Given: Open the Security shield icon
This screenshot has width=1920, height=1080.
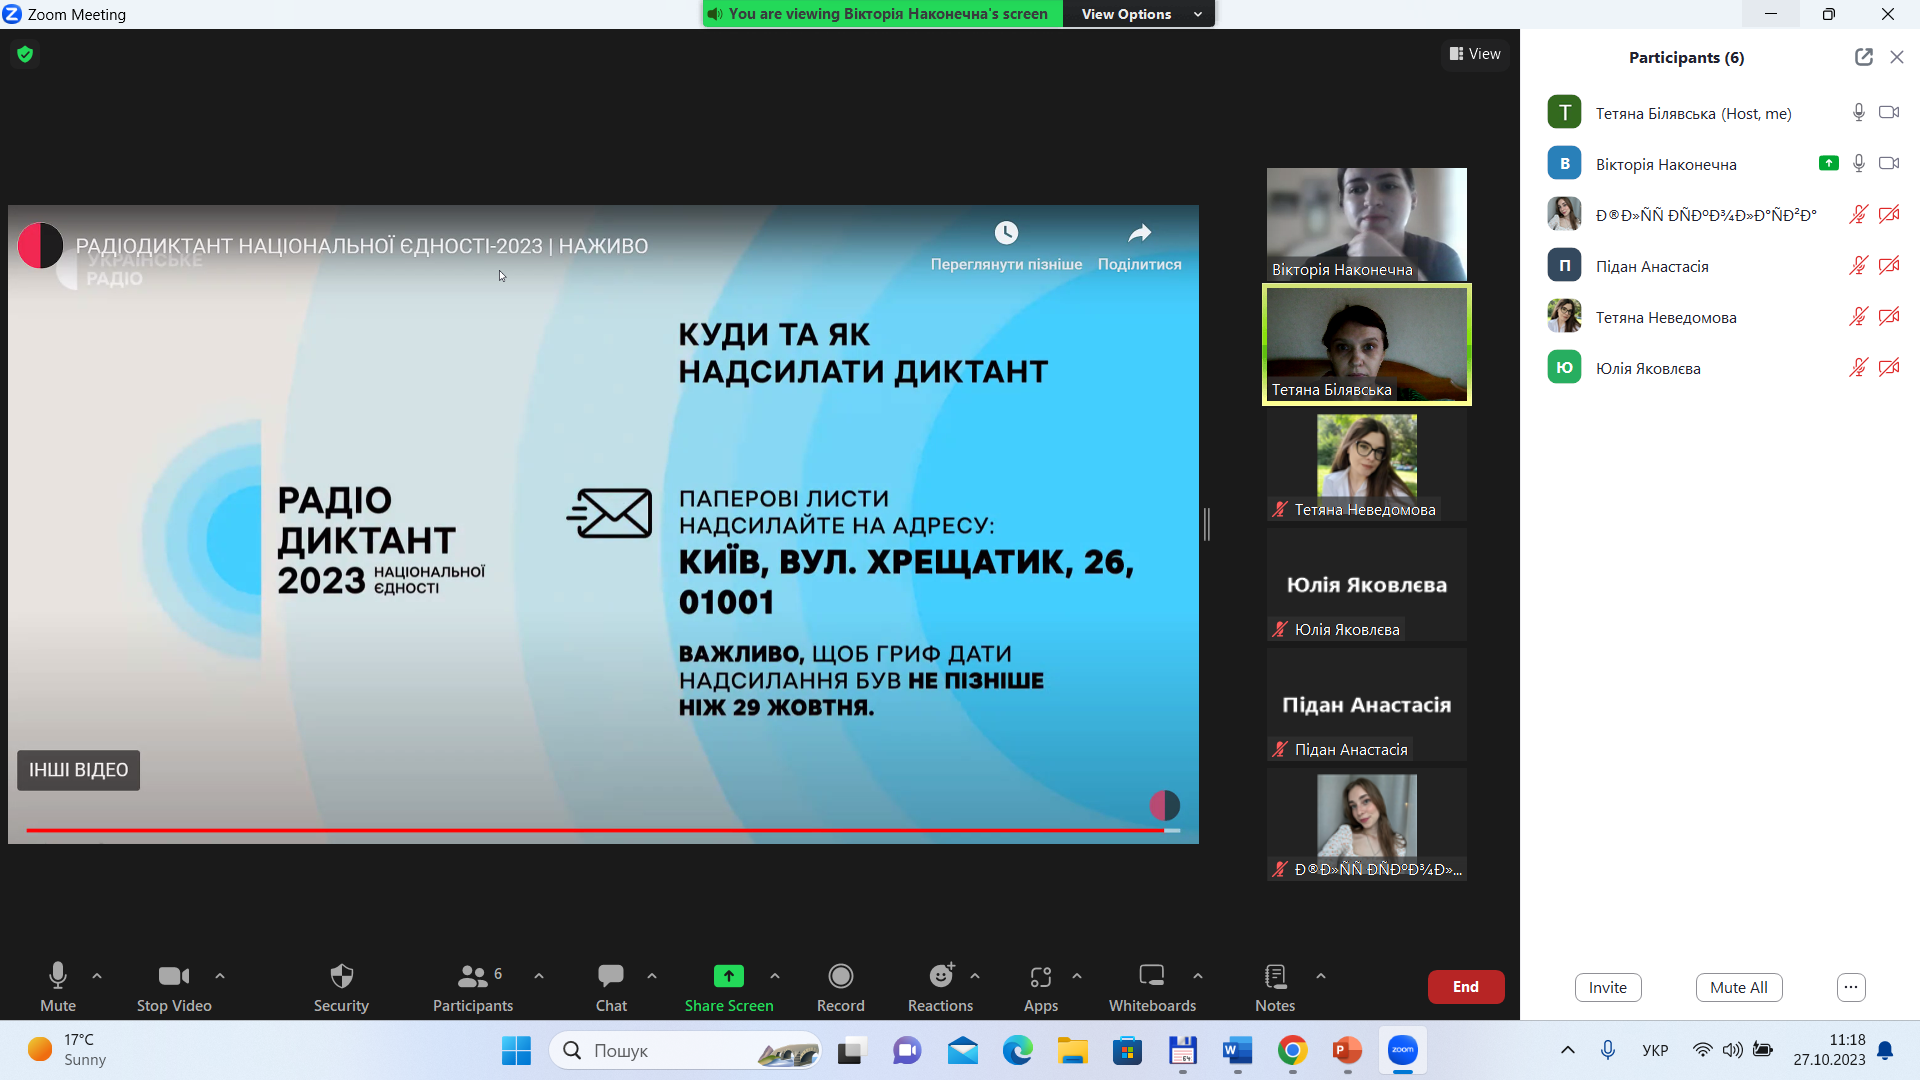Looking at the screenshot, I should (341, 976).
